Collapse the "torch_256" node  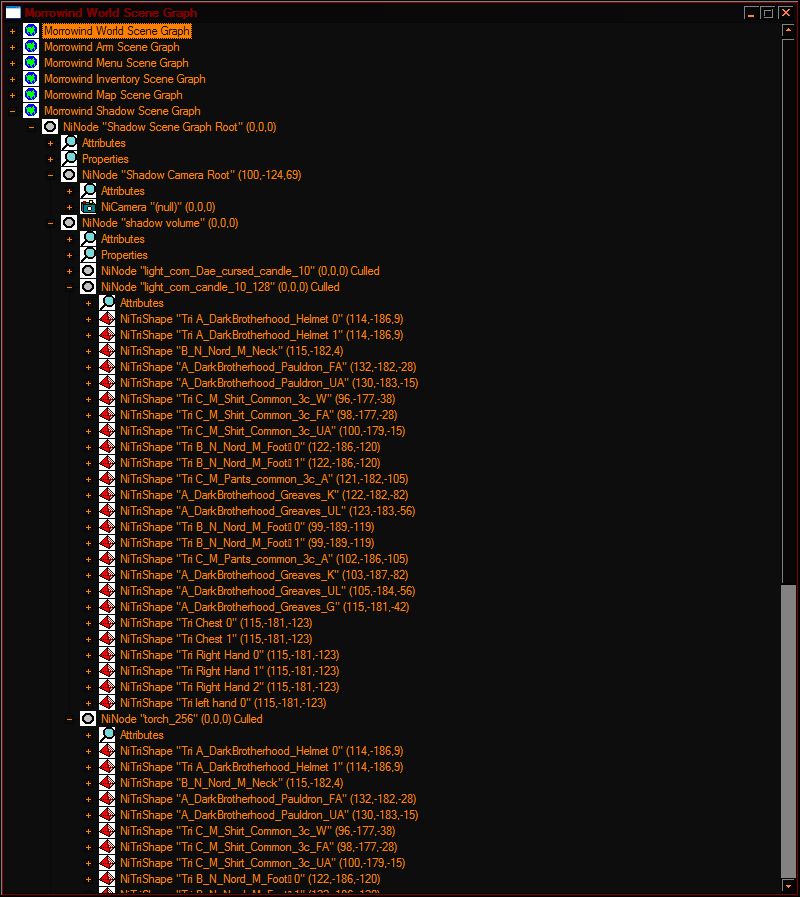coord(69,719)
